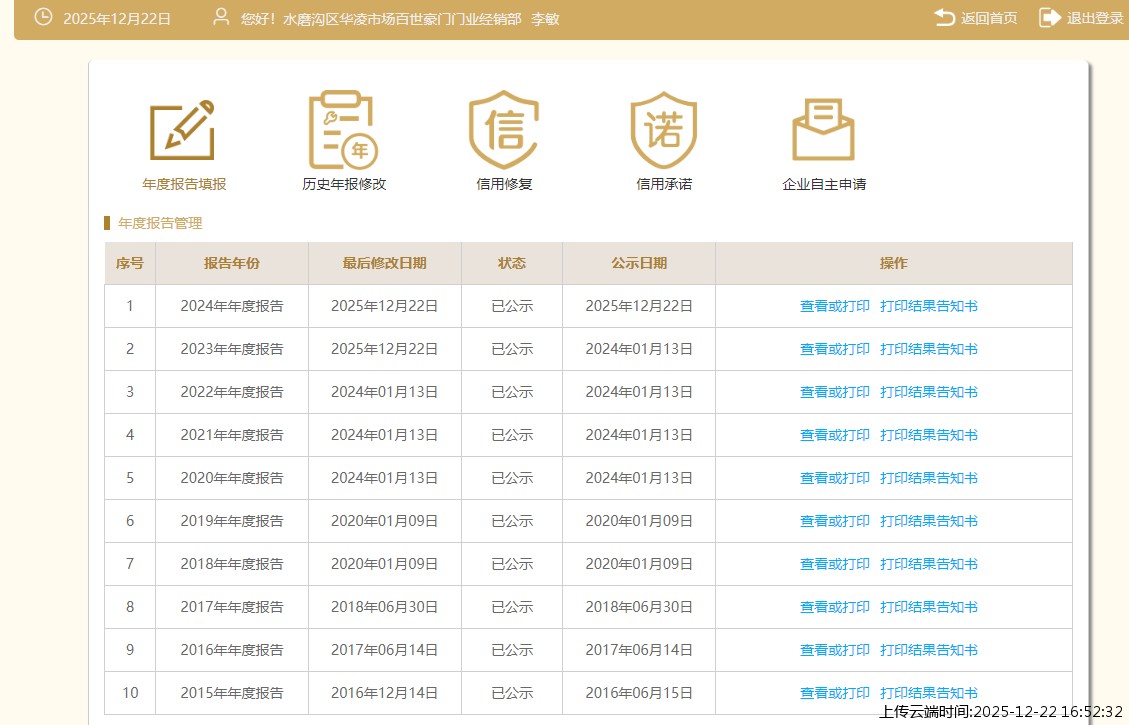Click the user profile icon in header

pos(221,18)
